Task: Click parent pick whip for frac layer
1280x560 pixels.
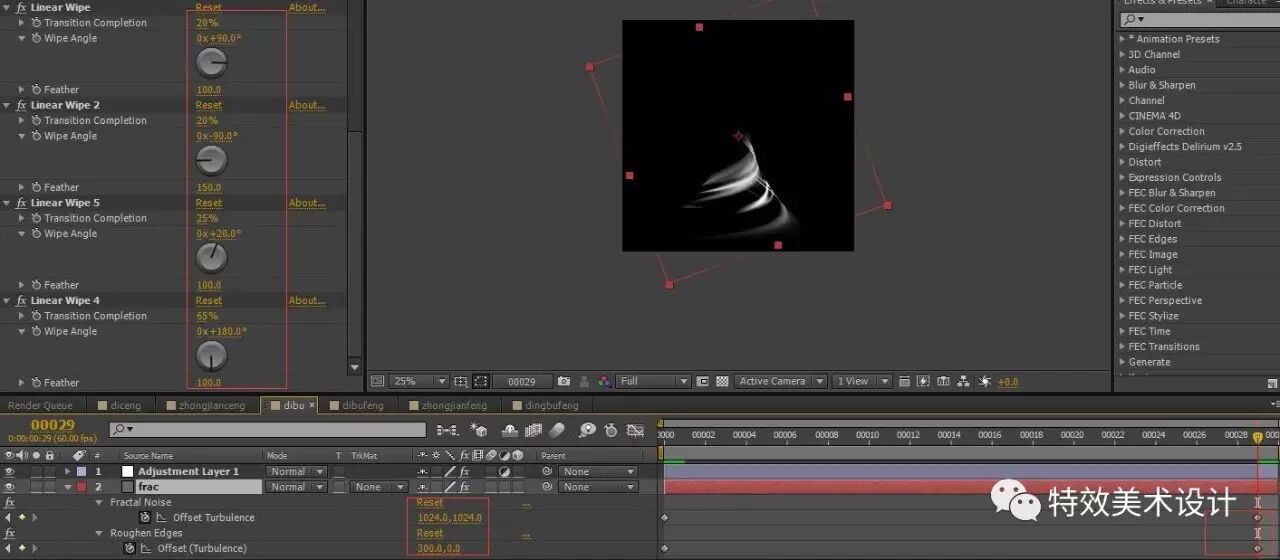Action: point(547,487)
